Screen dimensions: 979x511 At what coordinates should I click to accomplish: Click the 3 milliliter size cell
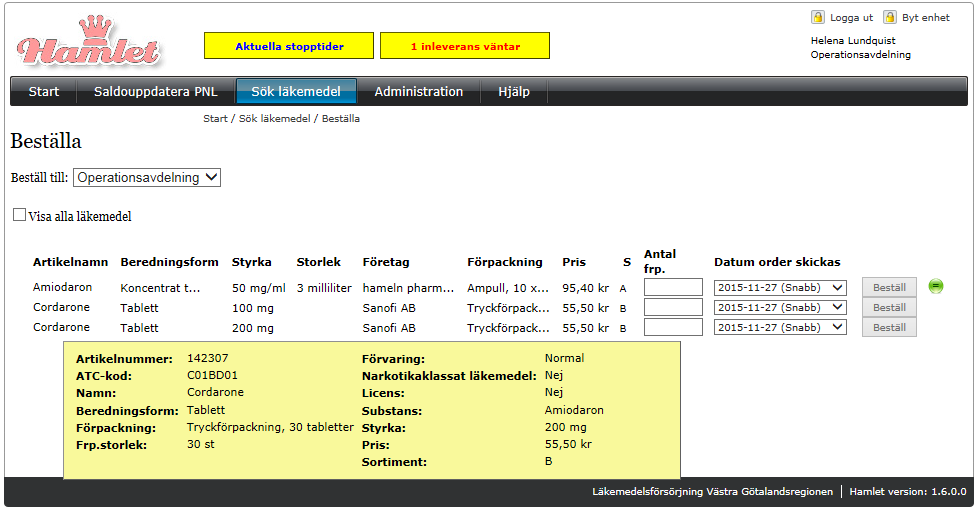(x=324, y=288)
